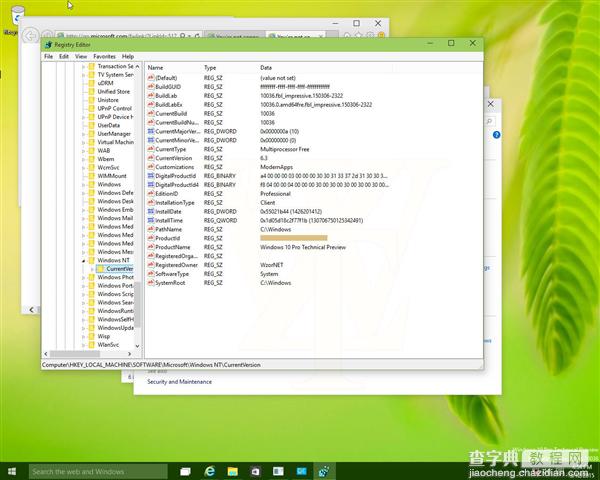Image resolution: width=600 pixels, height=480 pixels.
Task: Open the Store icon on taskbar
Action: 255,472
